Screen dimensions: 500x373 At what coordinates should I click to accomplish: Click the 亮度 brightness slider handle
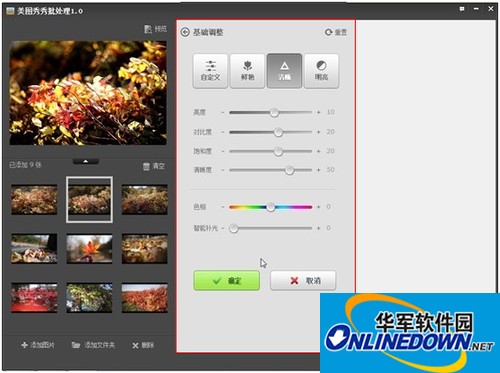click(274, 112)
